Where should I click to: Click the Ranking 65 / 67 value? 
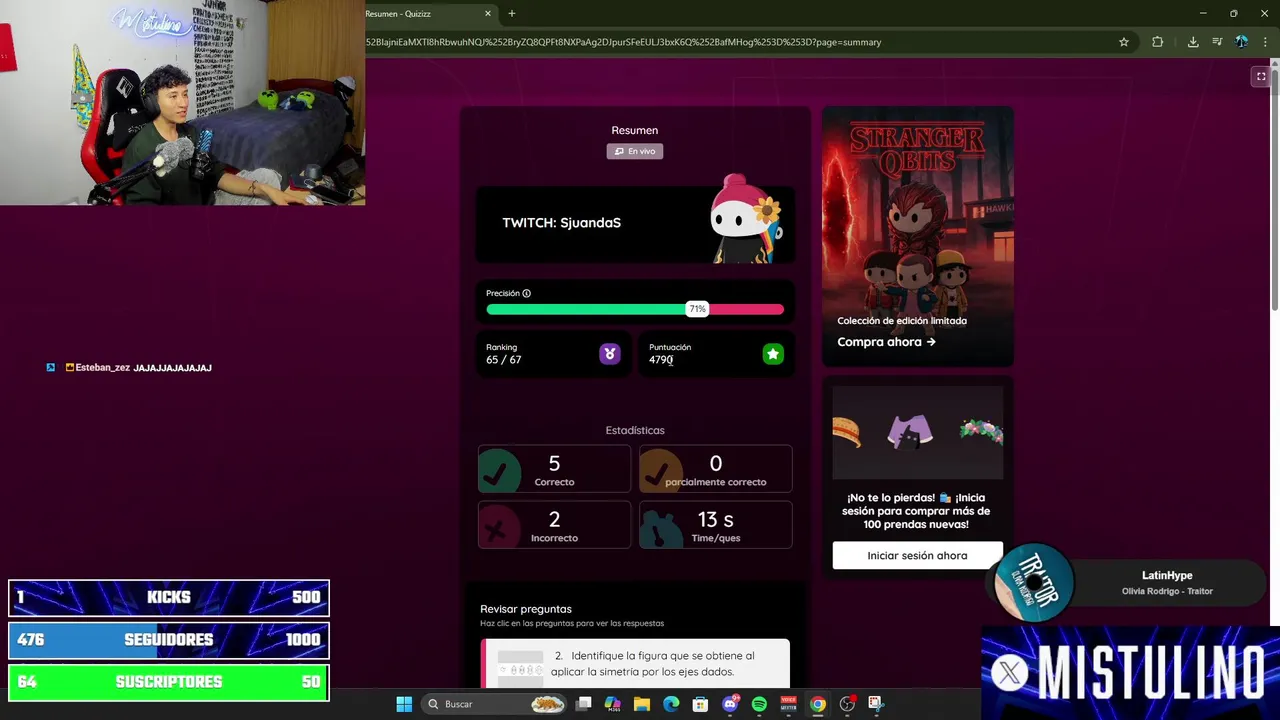click(x=503, y=360)
